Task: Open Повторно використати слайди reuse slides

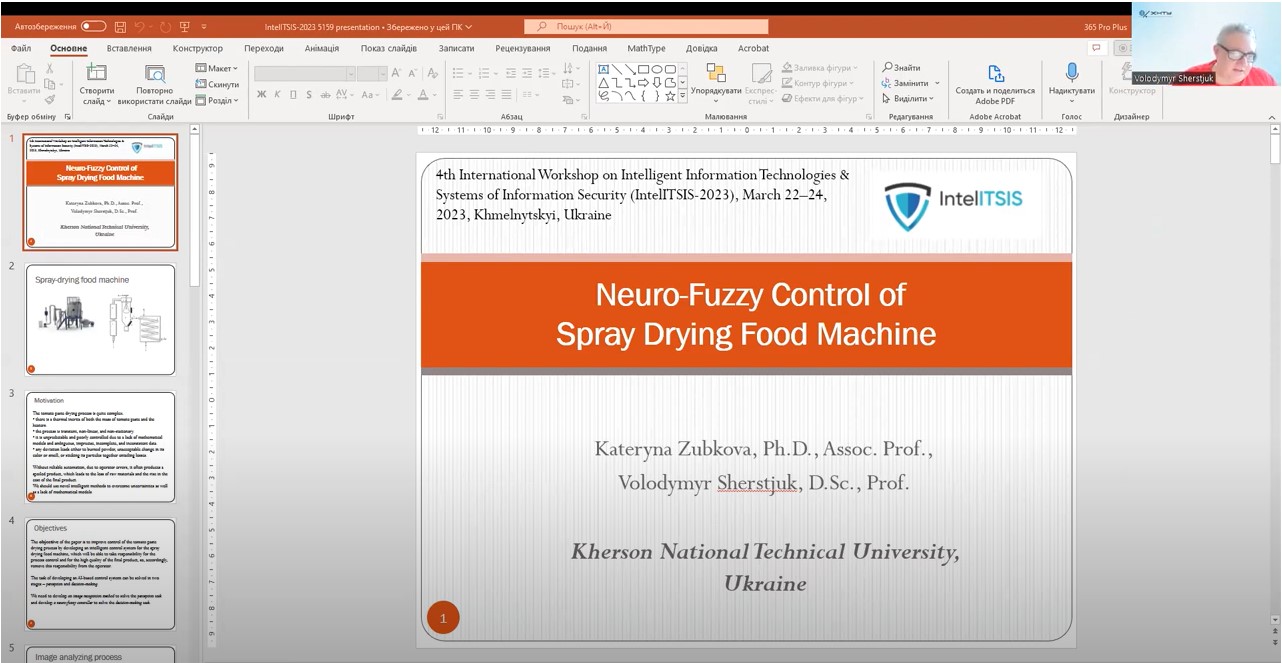Action: (x=154, y=73)
